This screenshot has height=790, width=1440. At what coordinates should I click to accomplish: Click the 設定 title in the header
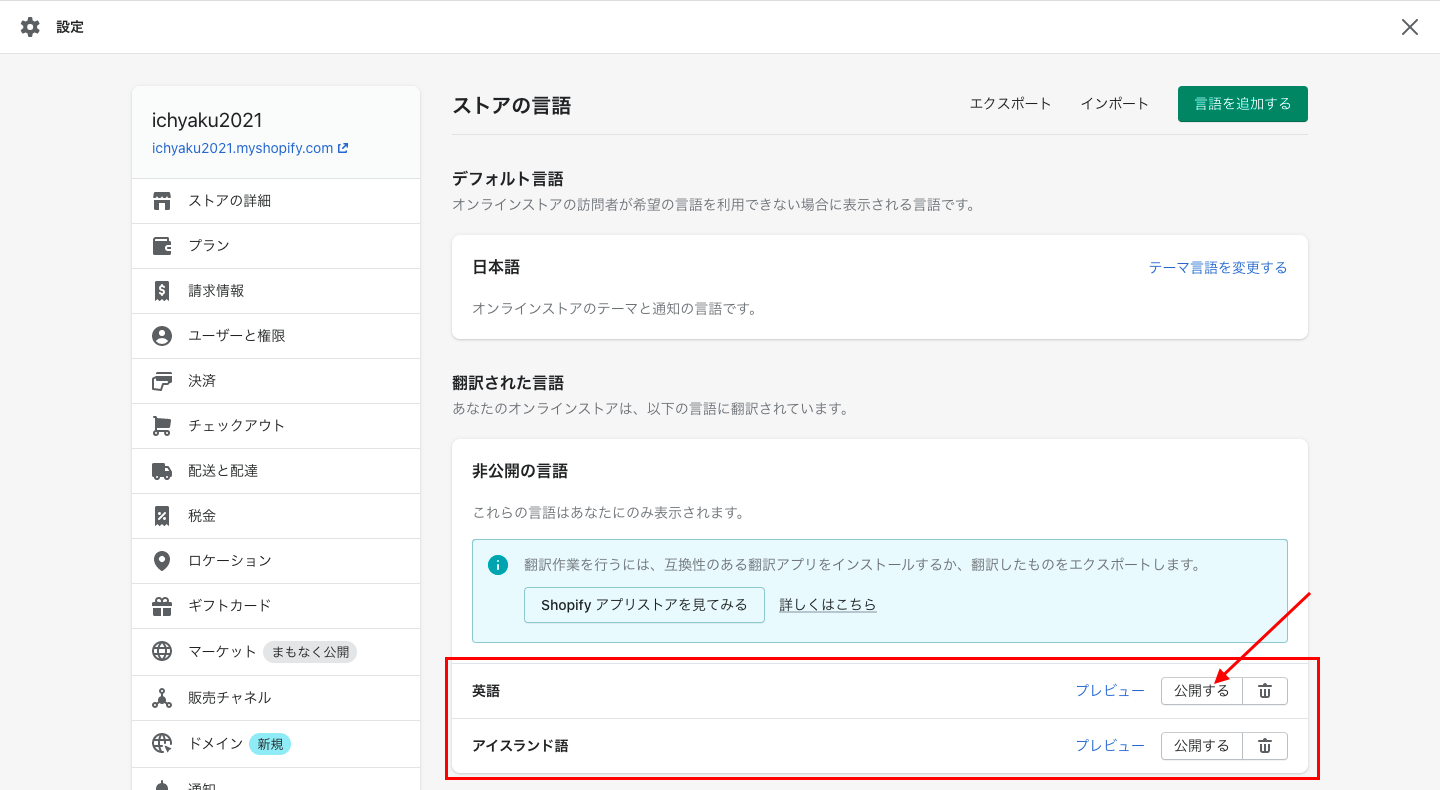pyautogui.click(x=70, y=28)
